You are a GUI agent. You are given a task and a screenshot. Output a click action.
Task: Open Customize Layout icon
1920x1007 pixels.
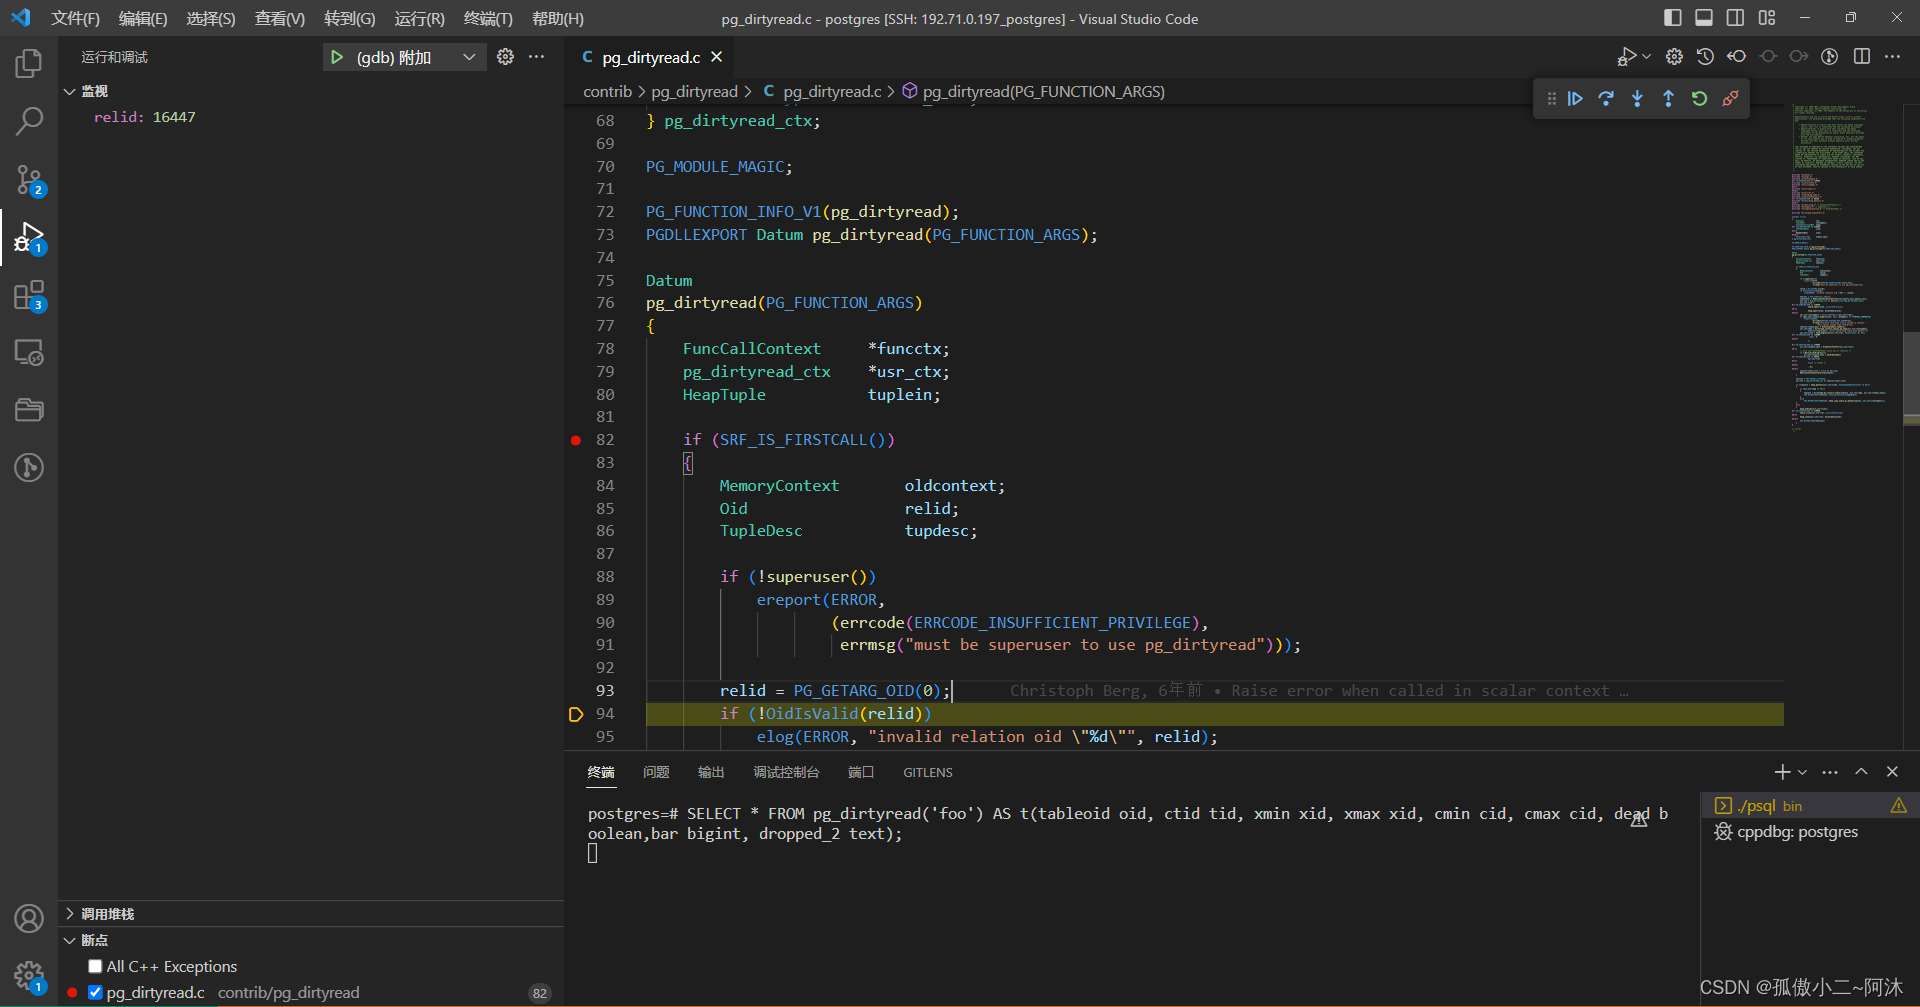(1767, 18)
